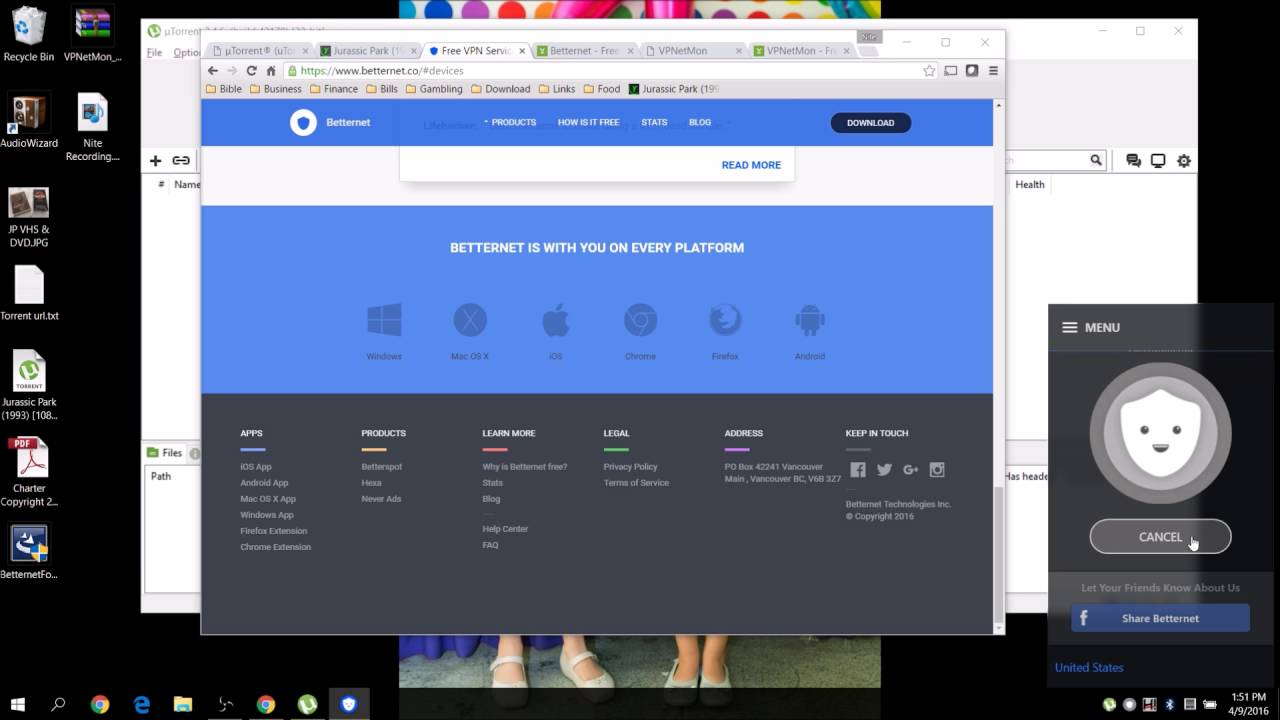
Task: Click the Chrome home button
Action: point(270,71)
